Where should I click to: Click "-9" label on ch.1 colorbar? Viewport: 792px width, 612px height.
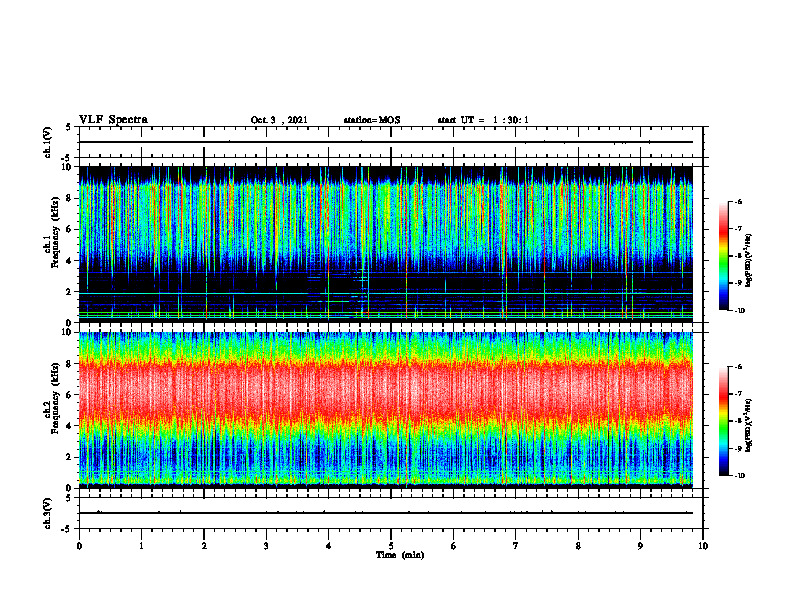tap(738, 283)
